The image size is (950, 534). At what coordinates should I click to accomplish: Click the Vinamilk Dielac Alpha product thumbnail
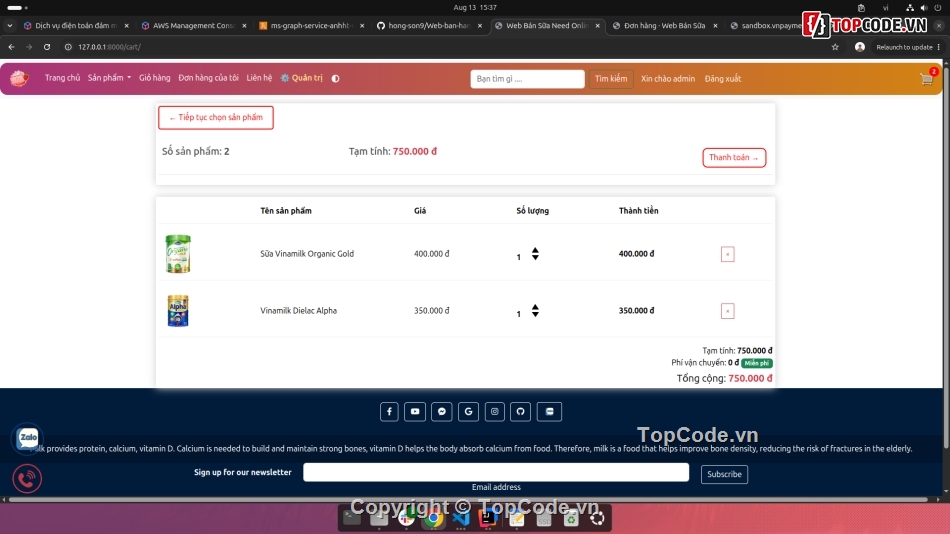tap(178, 310)
